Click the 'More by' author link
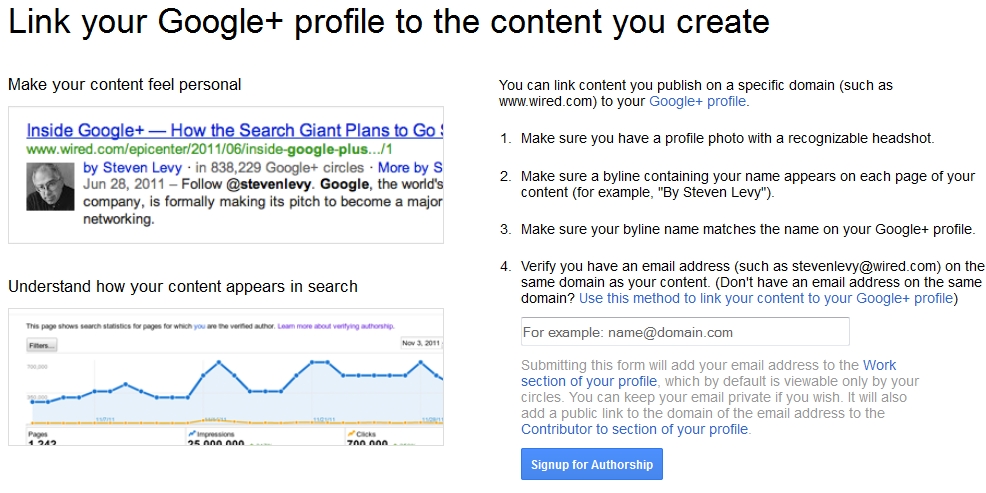The image size is (986, 493). pyautogui.click(x=410, y=167)
